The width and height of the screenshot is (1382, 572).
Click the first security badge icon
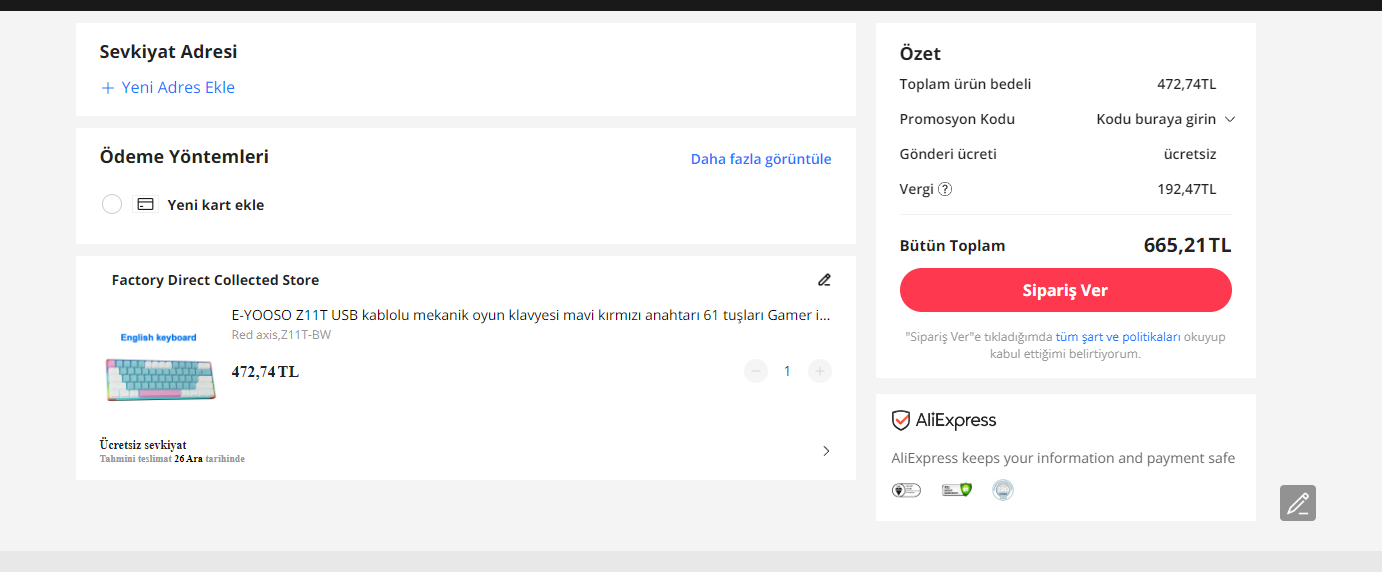click(x=906, y=490)
